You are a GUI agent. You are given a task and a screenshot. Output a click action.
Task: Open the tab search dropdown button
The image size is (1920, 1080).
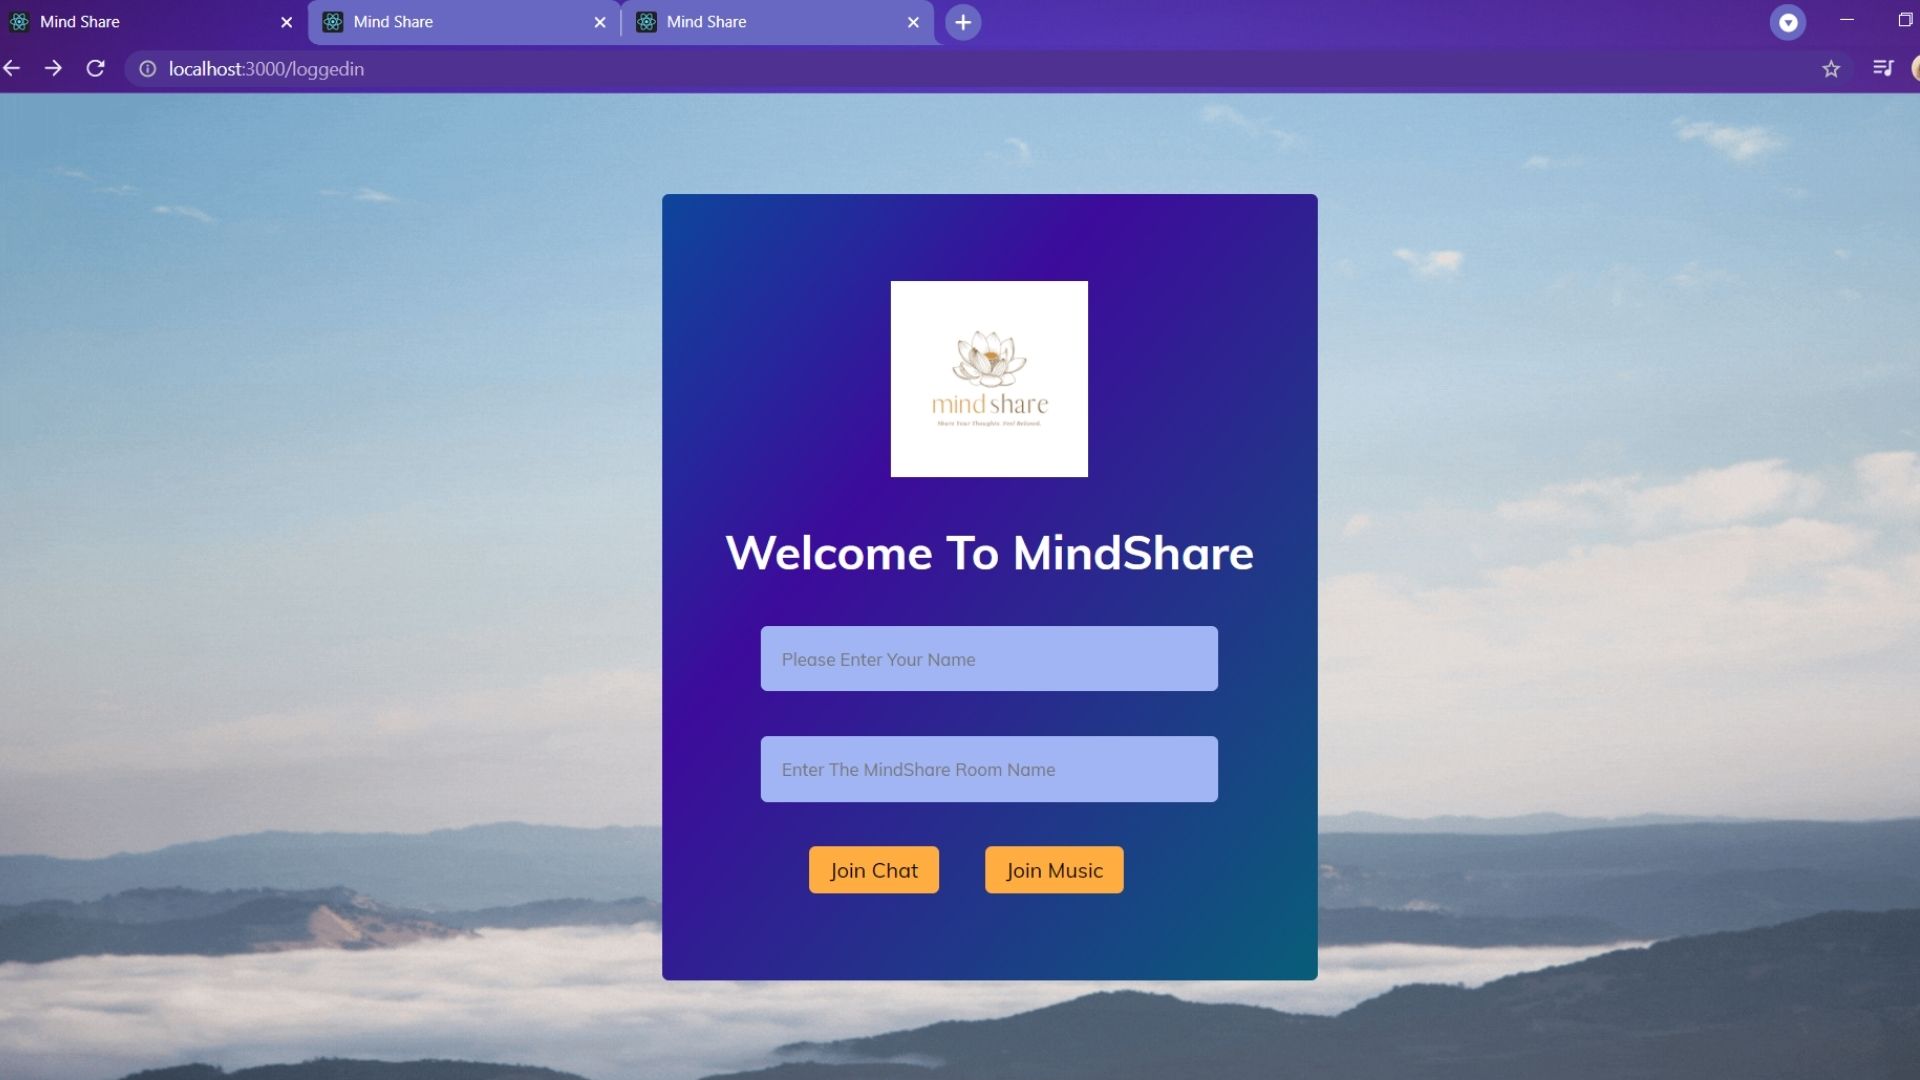(x=1787, y=22)
